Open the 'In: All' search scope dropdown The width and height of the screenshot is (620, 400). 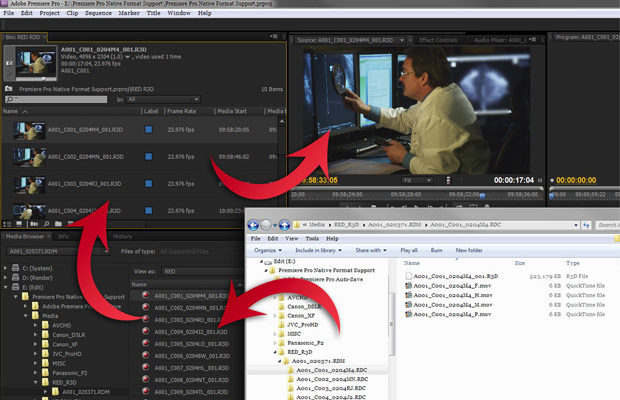[163, 99]
